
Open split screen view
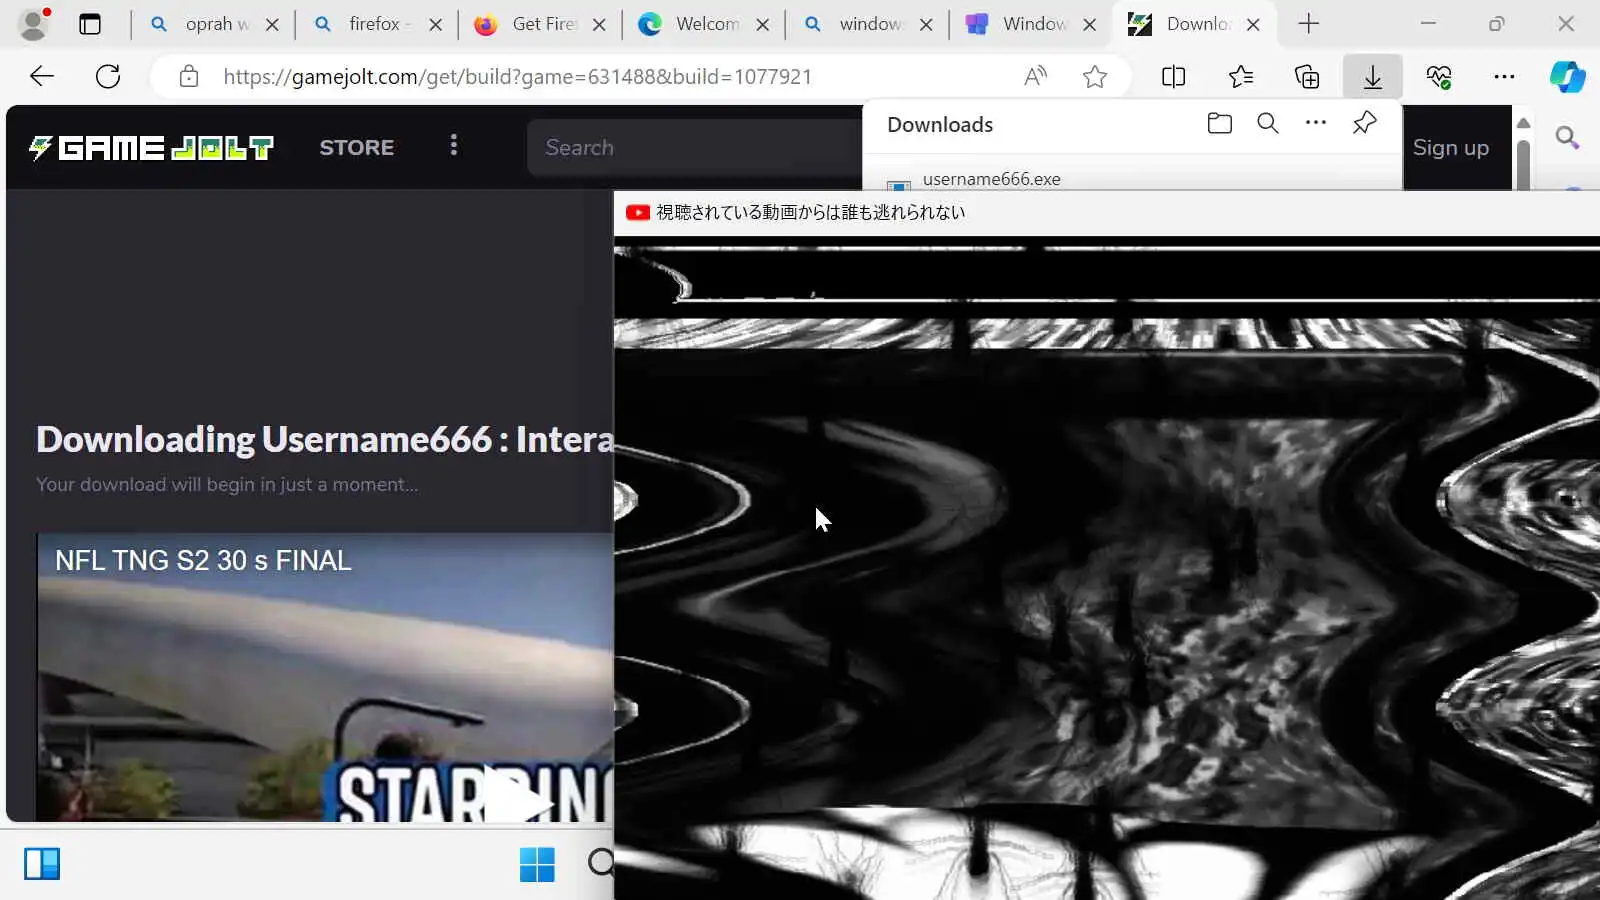click(x=1174, y=76)
